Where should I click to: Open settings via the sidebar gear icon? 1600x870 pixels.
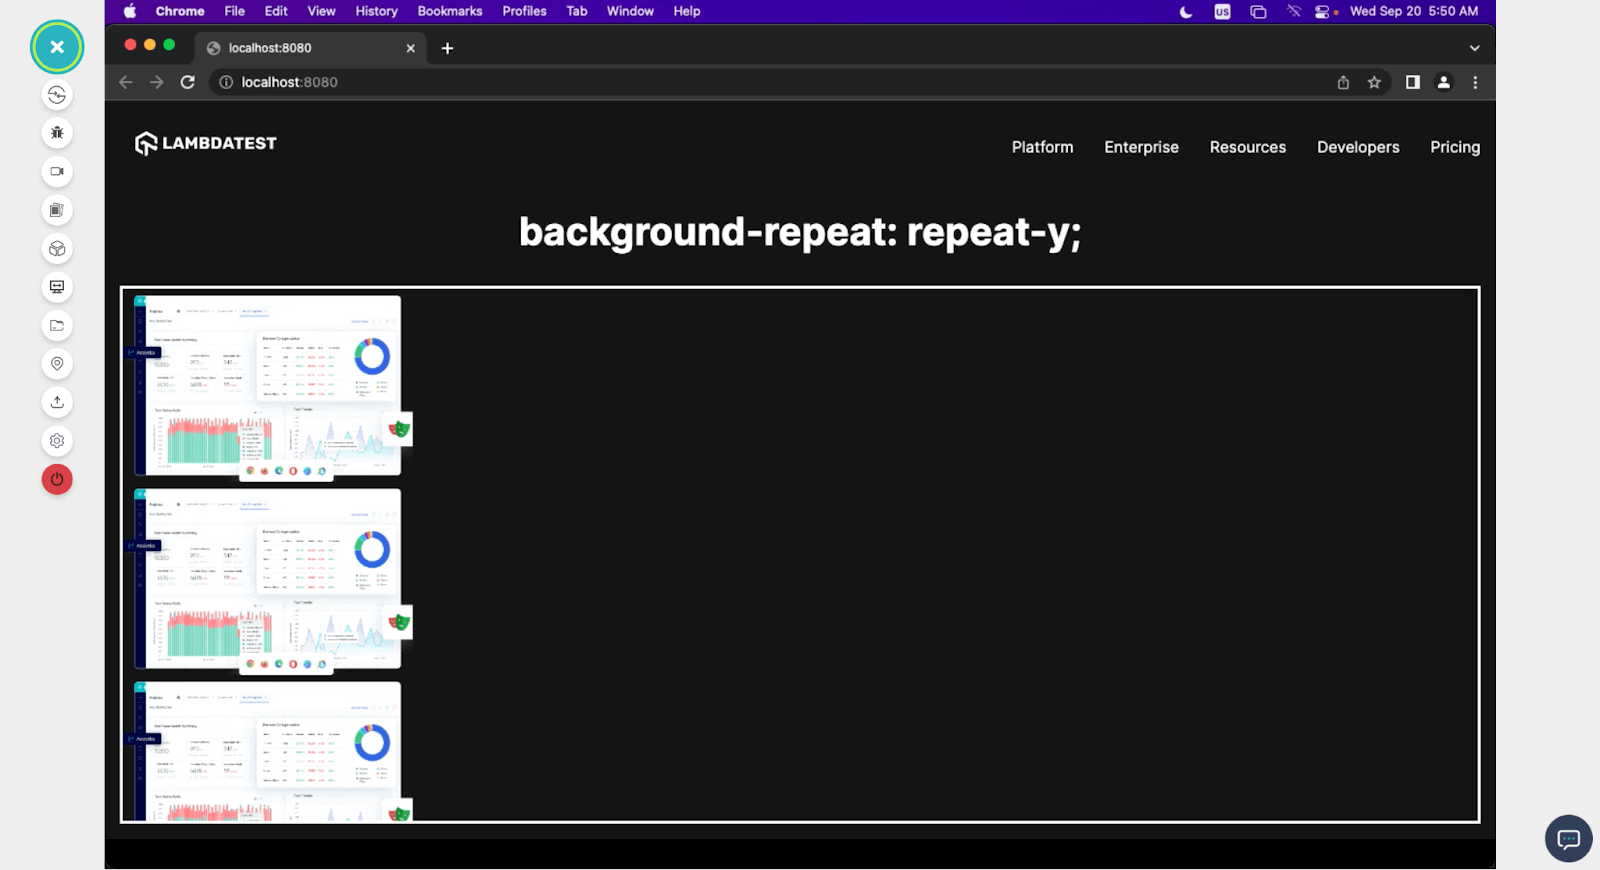coord(57,441)
